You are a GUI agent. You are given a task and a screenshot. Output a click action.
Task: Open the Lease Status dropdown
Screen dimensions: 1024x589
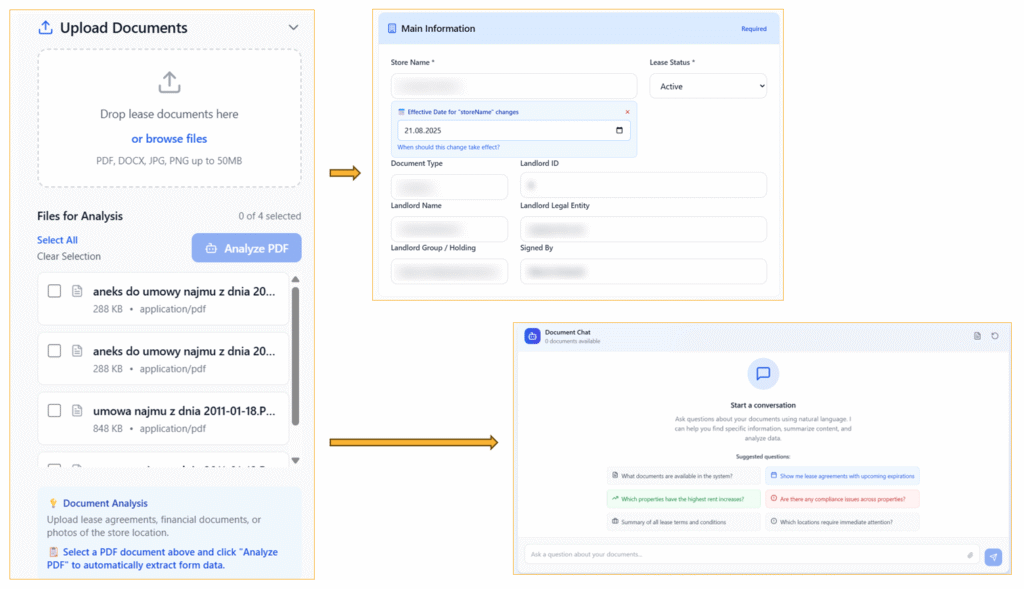point(708,86)
